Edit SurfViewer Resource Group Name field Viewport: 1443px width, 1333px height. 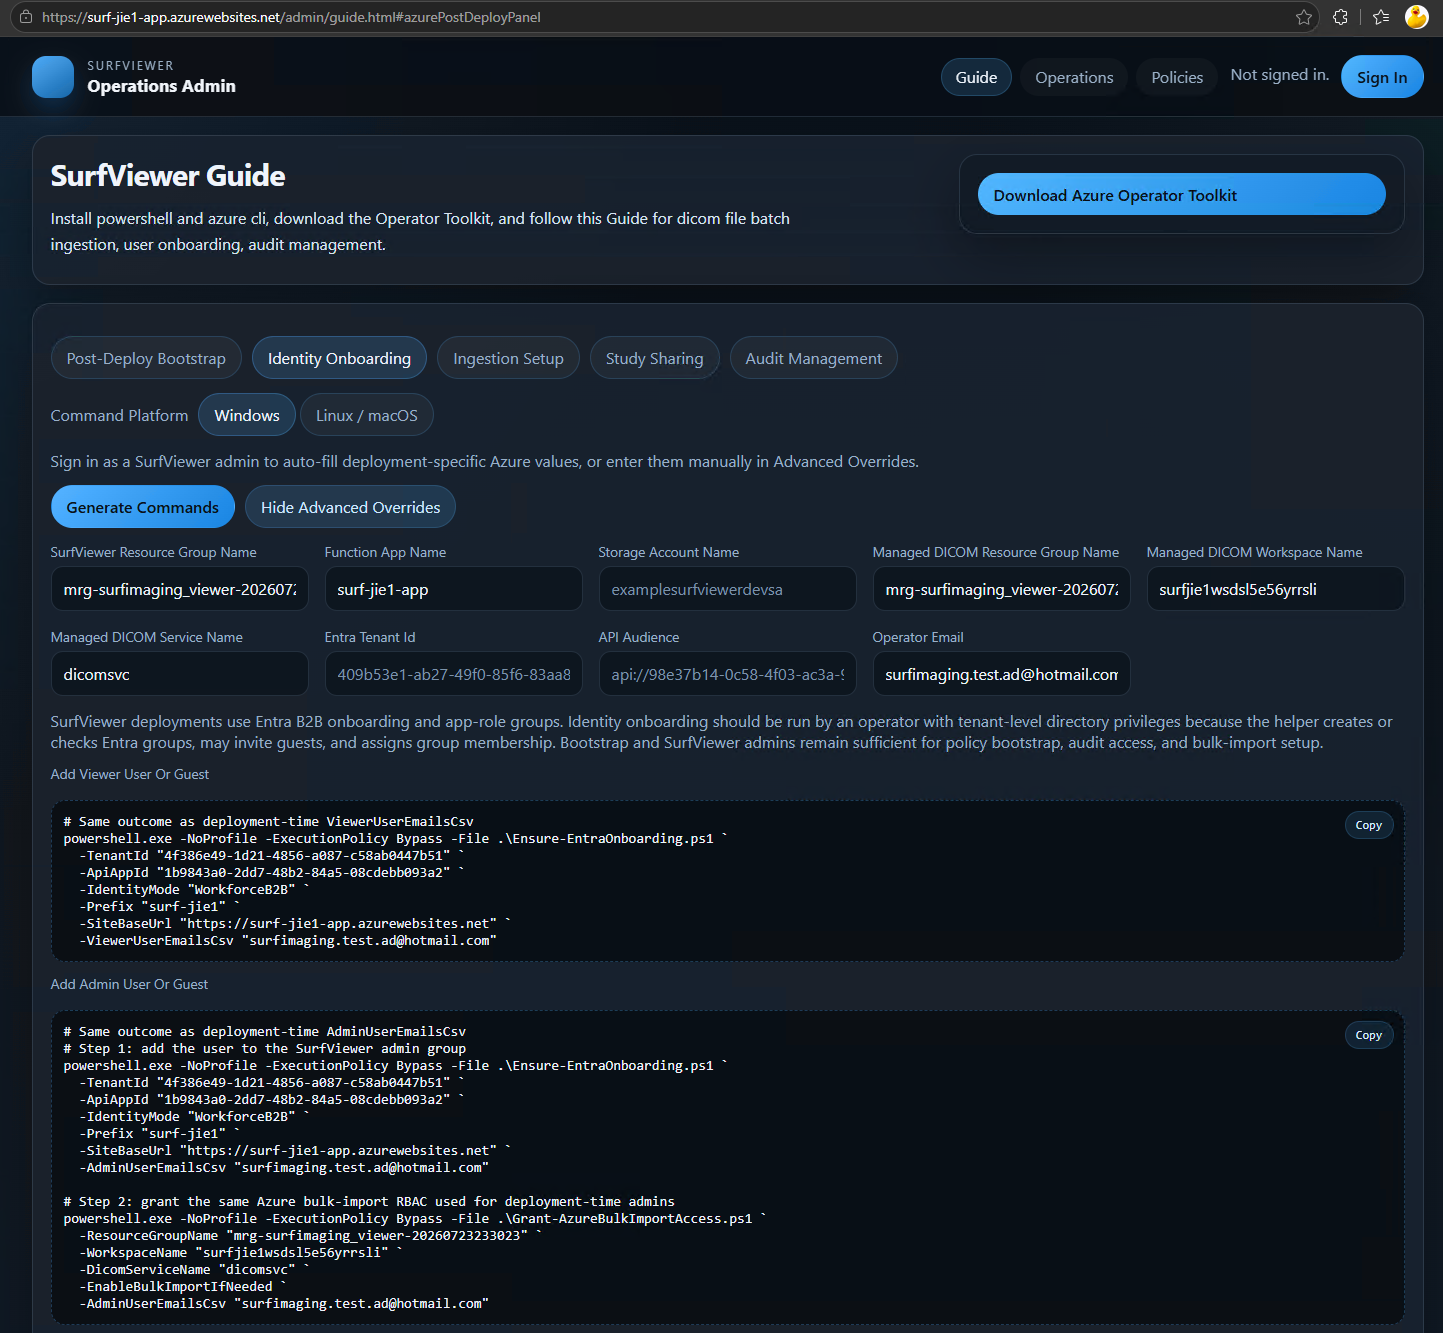(180, 589)
